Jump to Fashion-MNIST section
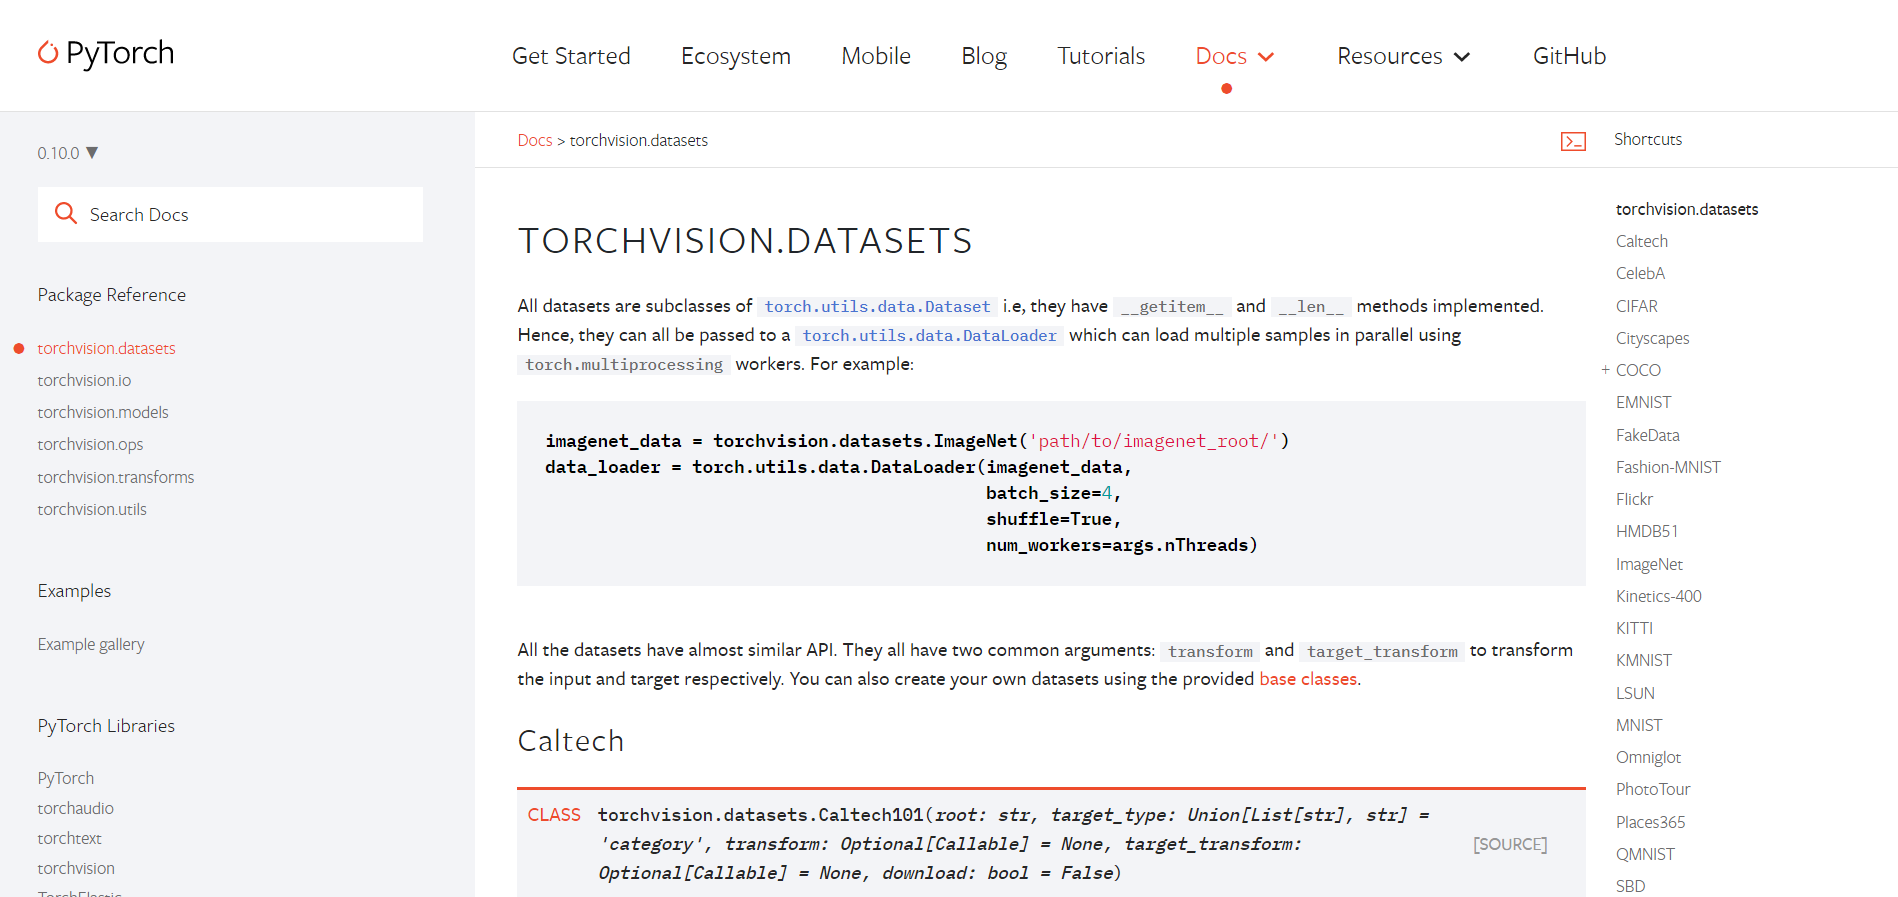 click(x=1668, y=467)
